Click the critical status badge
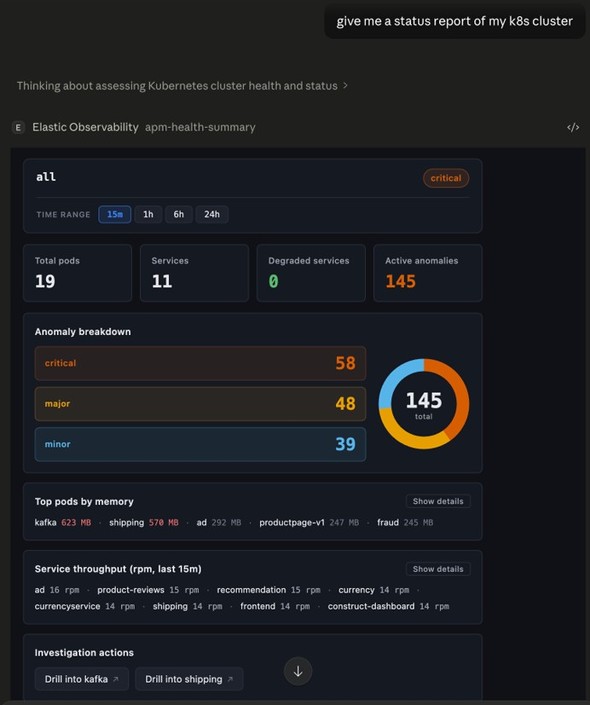The image size is (590, 705). [x=446, y=178]
